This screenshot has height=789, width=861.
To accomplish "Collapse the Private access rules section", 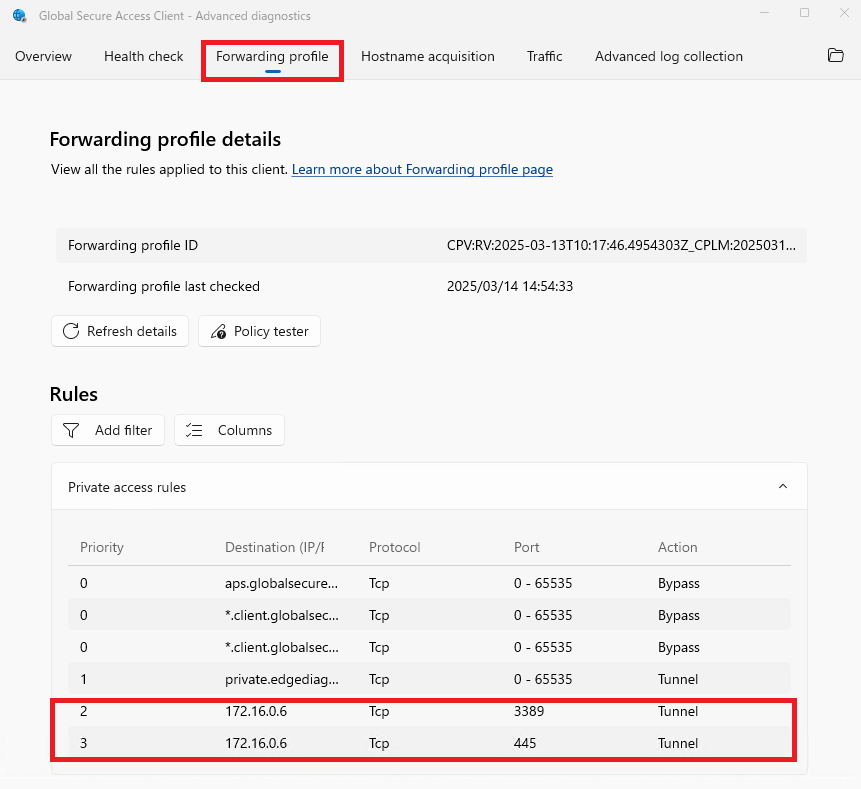I will click(783, 487).
